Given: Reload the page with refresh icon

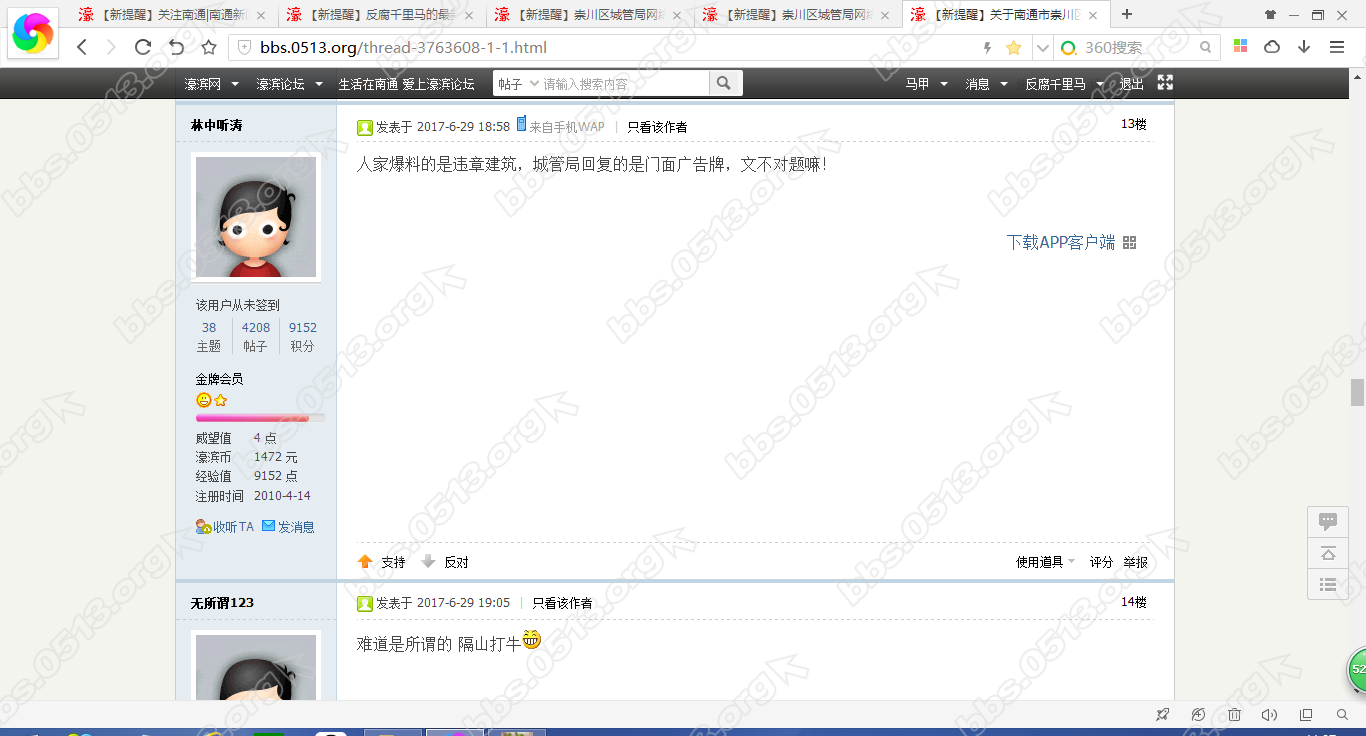Looking at the screenshot, I should click(143, 47).
